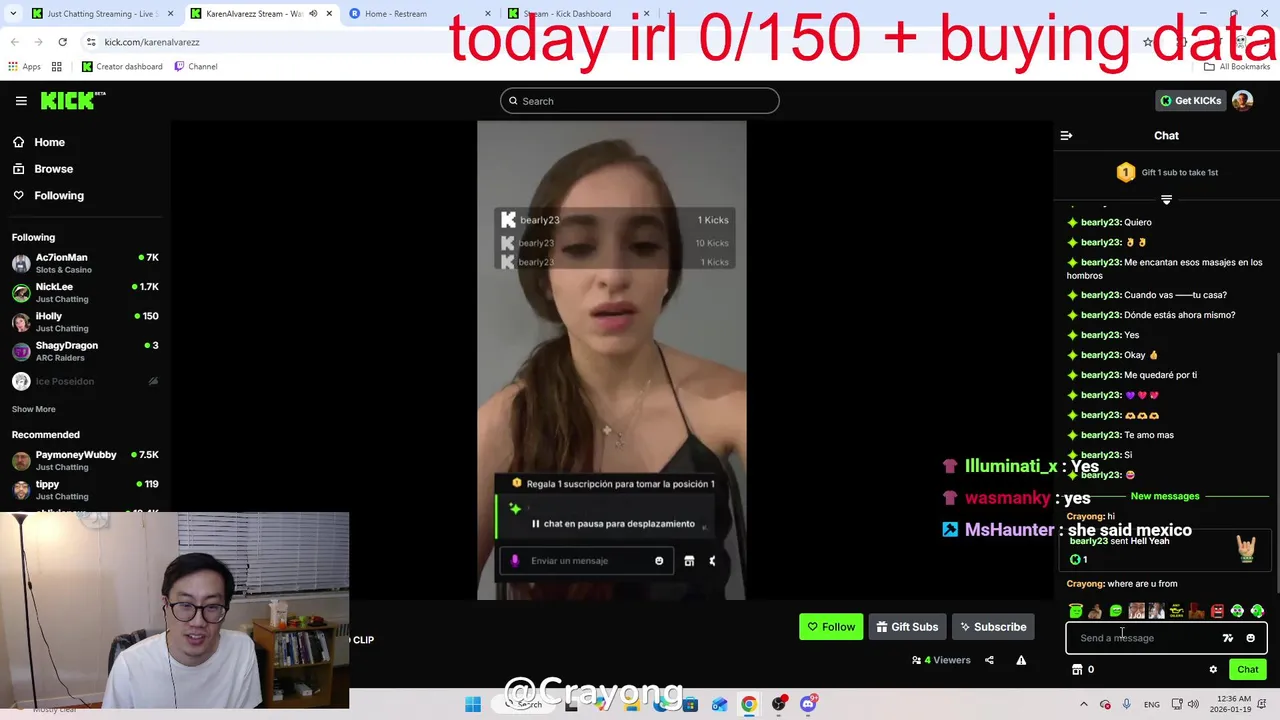Open NickLee's channel in Following

click(x=85, y=292)
